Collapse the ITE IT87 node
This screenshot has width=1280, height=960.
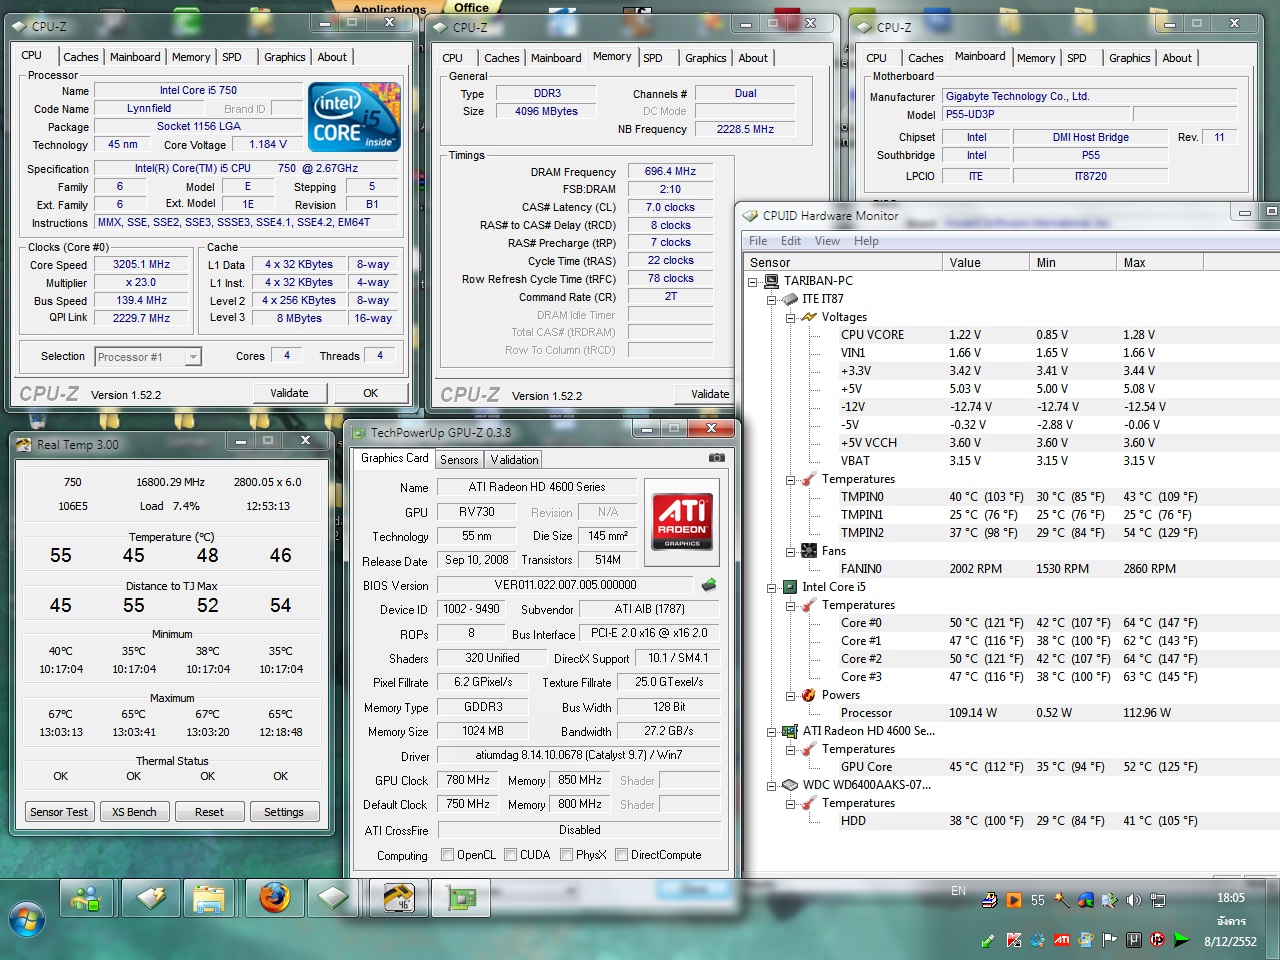pyautogui.click(x=772, y=300)
